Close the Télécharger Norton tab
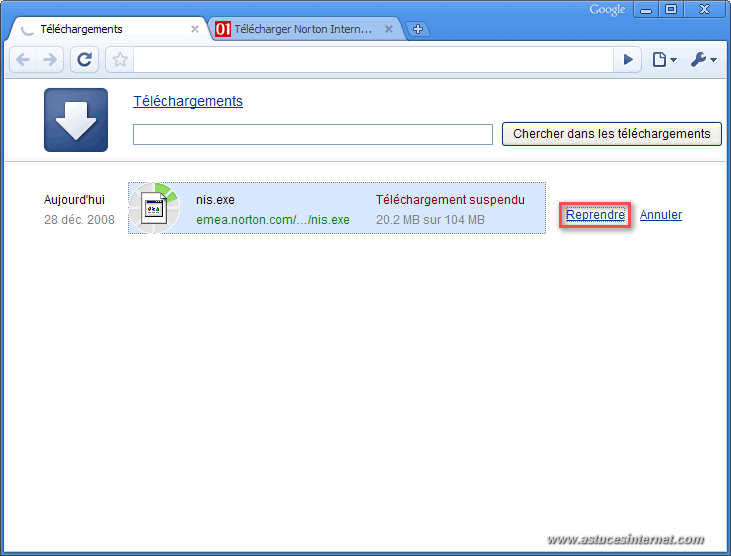Image resolution: width=731 pixels, height=556 pixels. [388, 29]
